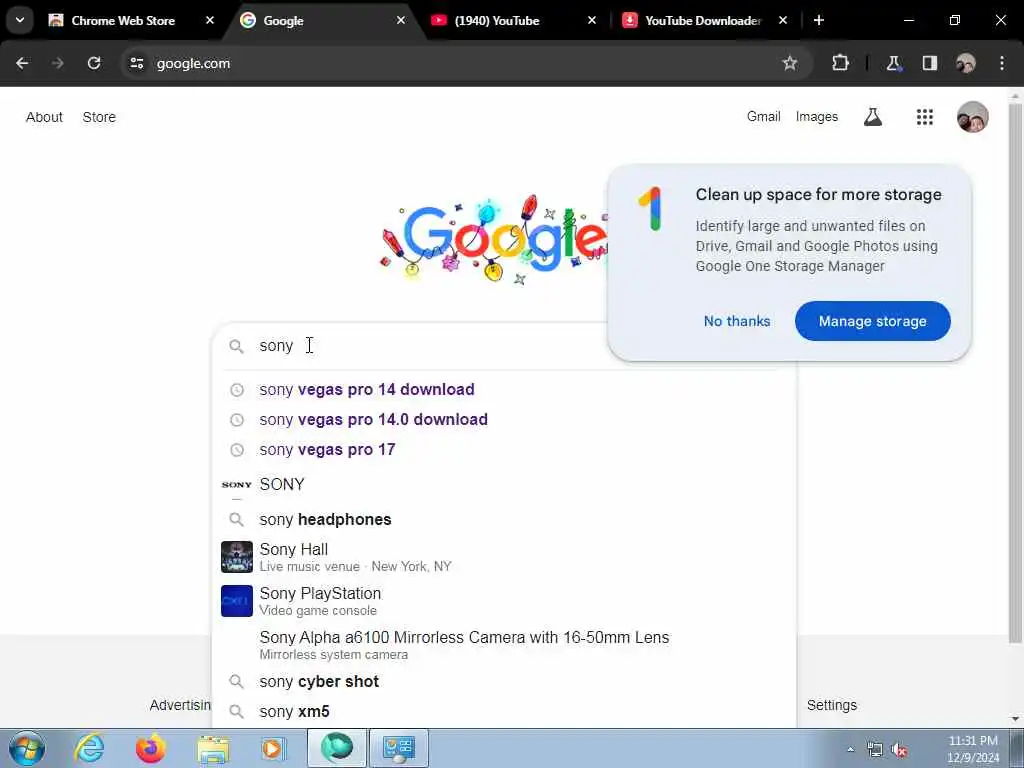Select suggestion sony vegas pro 14 download
The width and height of the screenshot is (1024, 768).
click(504, 389)
